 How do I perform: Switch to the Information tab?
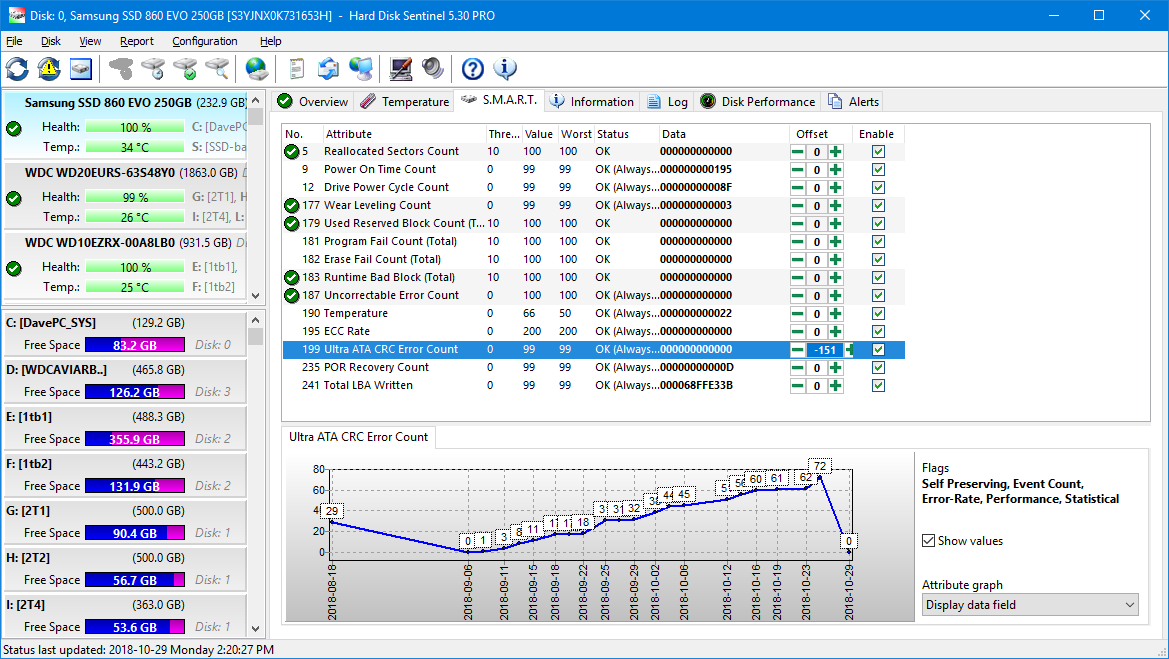(x=592, y=101)
